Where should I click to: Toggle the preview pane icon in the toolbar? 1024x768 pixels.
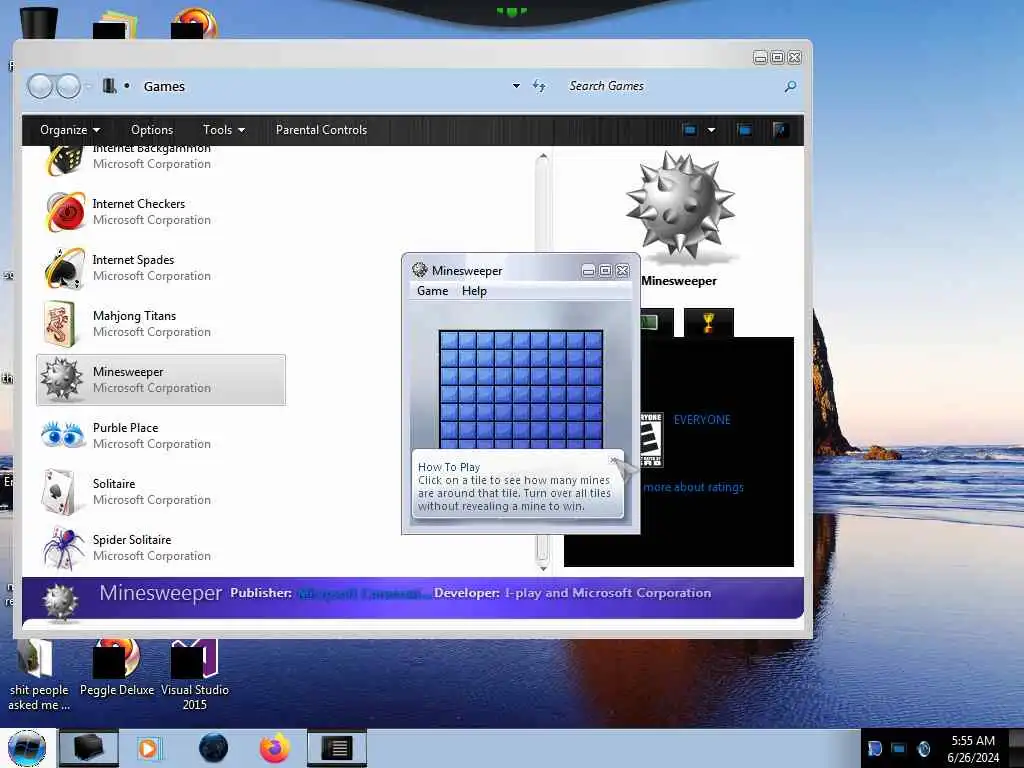click(x=744, y=129)
